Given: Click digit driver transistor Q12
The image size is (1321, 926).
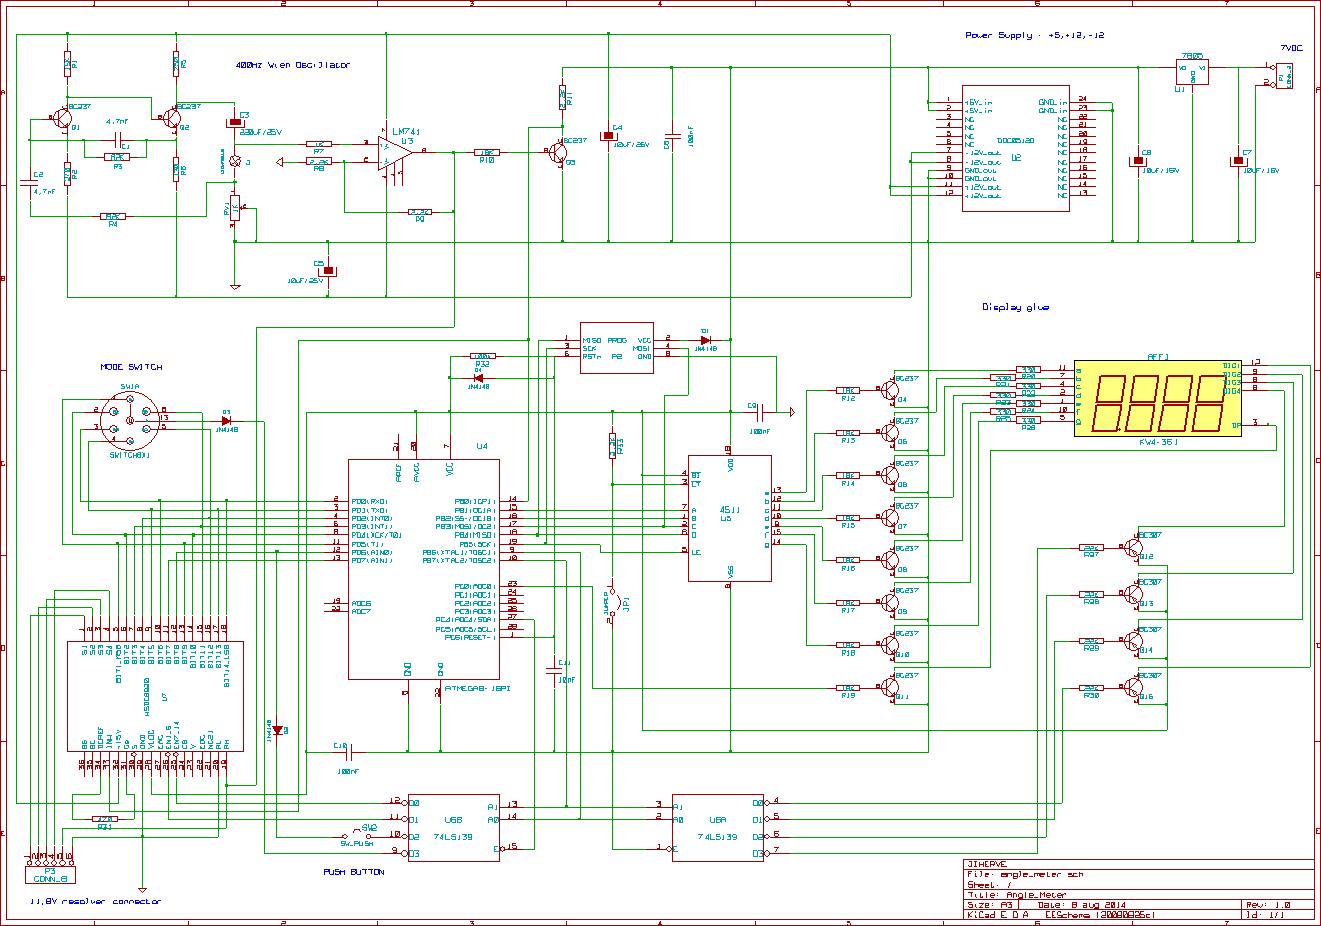Looking at the screenshot, I should [1134, 546].
